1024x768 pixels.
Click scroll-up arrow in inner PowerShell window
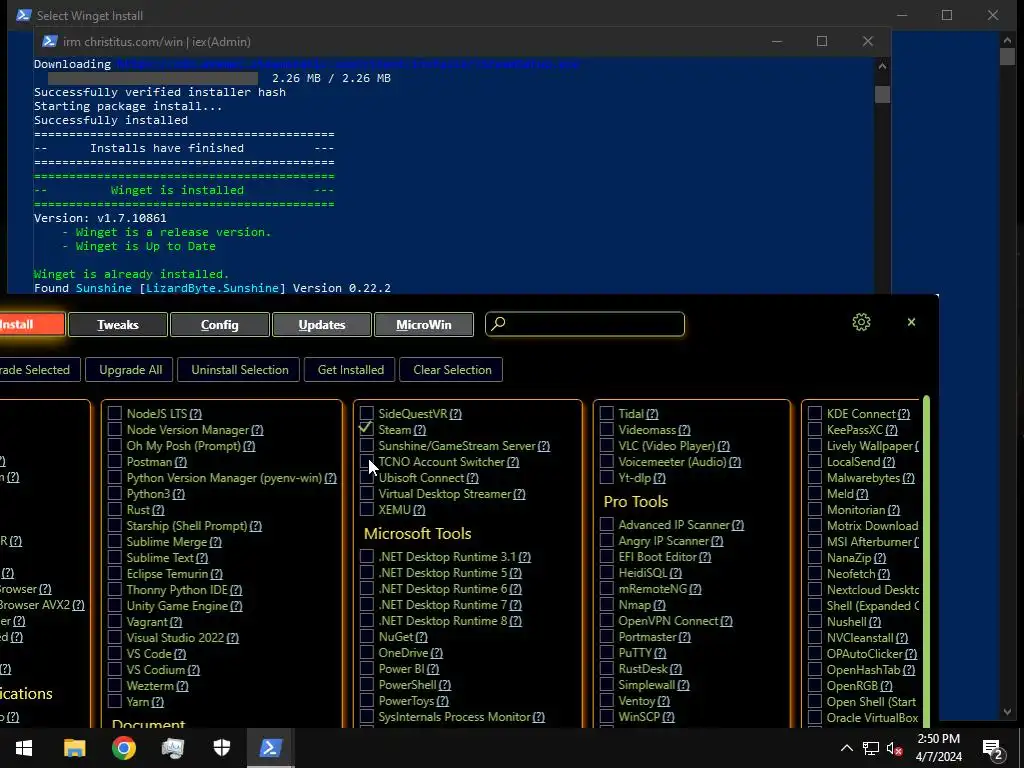coord(882,65)
